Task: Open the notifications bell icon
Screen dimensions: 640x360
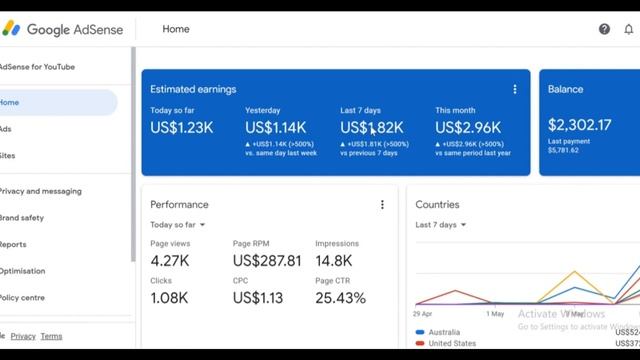Action: (629, 29)
